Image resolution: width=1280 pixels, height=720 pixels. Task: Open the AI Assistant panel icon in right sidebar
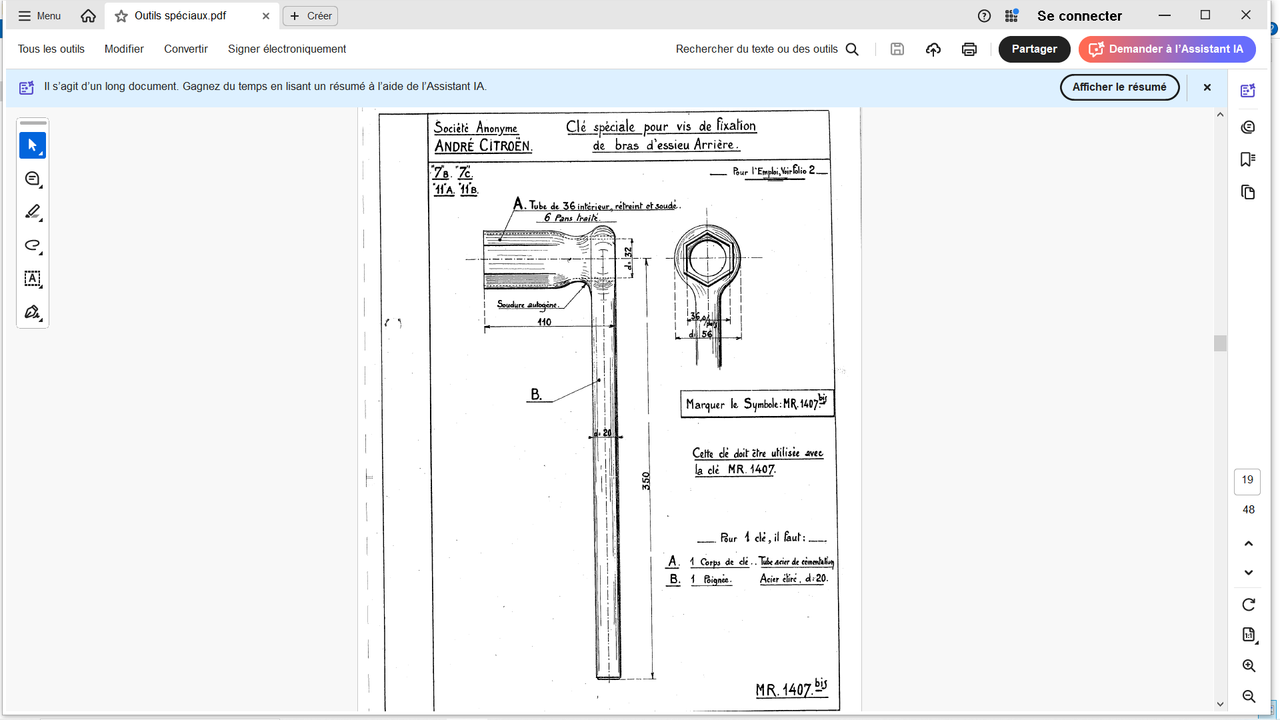[1248, 91]
